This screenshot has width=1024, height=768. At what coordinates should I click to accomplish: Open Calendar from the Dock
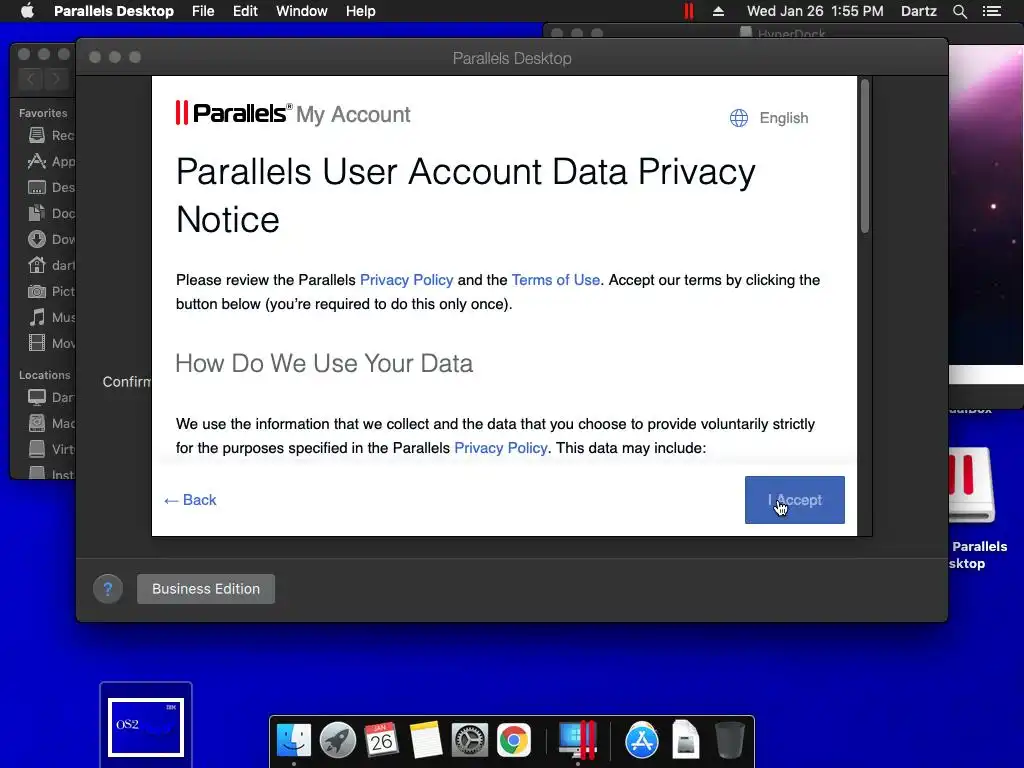[381, 741]
